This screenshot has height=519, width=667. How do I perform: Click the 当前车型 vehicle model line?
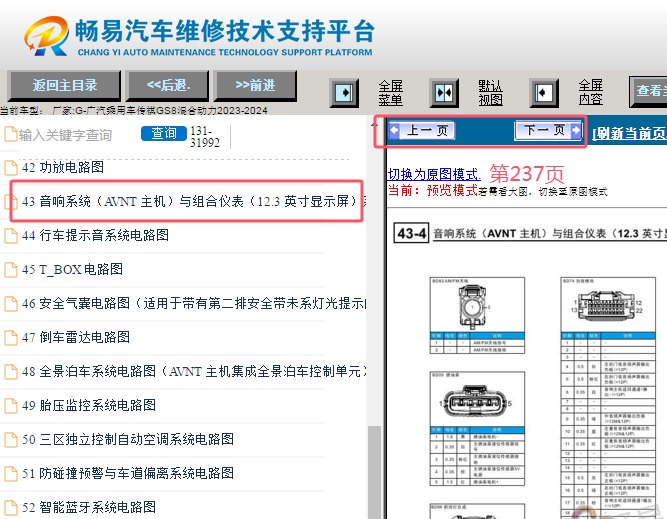pos(134,111)
